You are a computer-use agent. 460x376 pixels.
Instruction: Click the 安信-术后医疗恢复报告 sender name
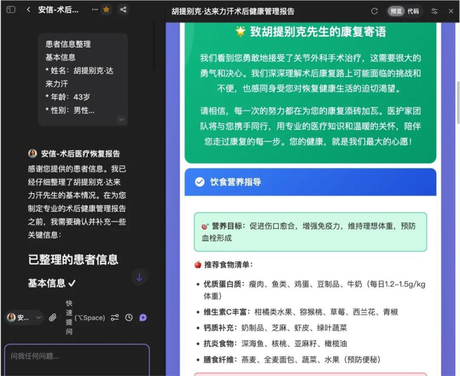click(x=80, y=154)
